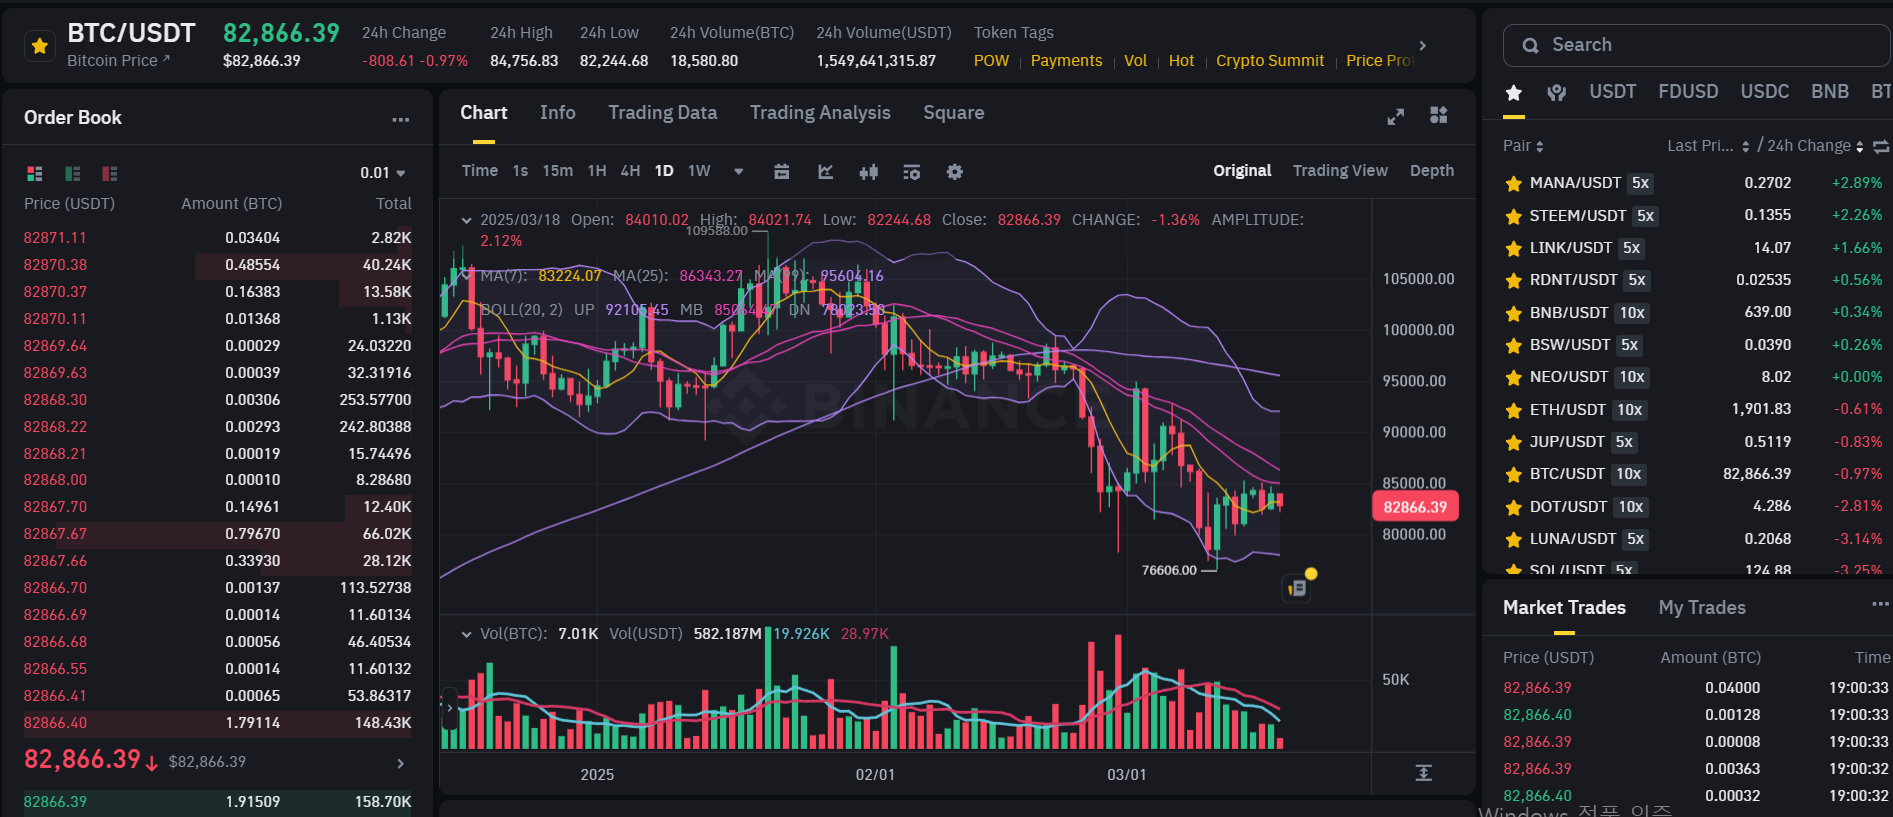Select 1H chart interval

(597, 171)
